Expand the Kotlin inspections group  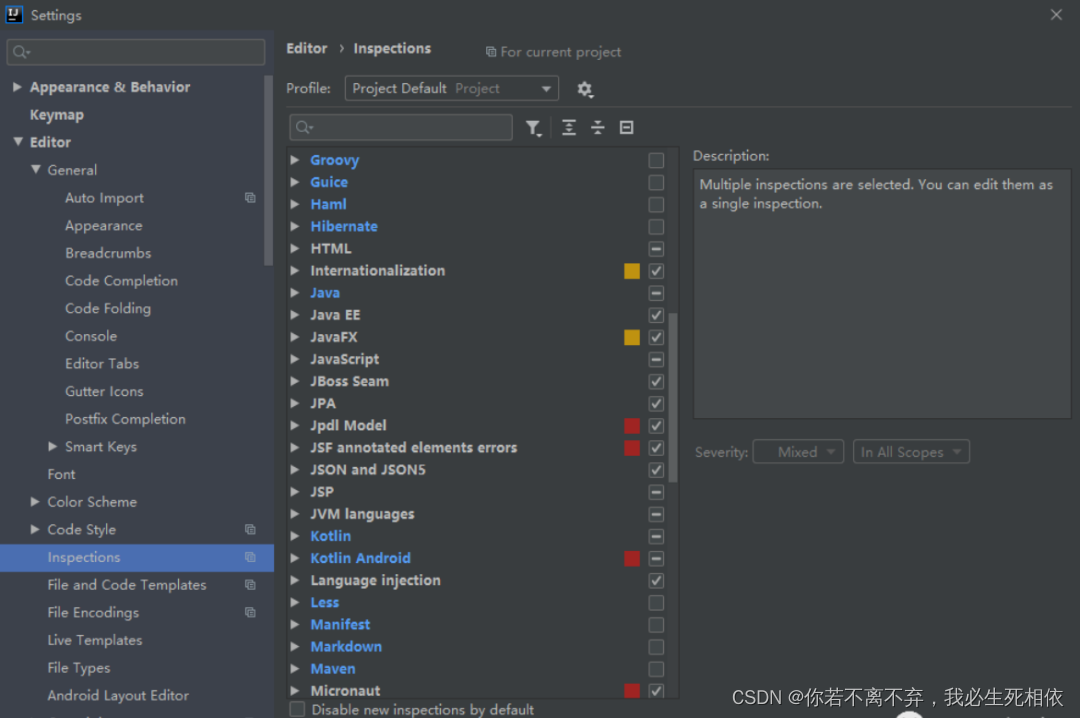[295, 536]
